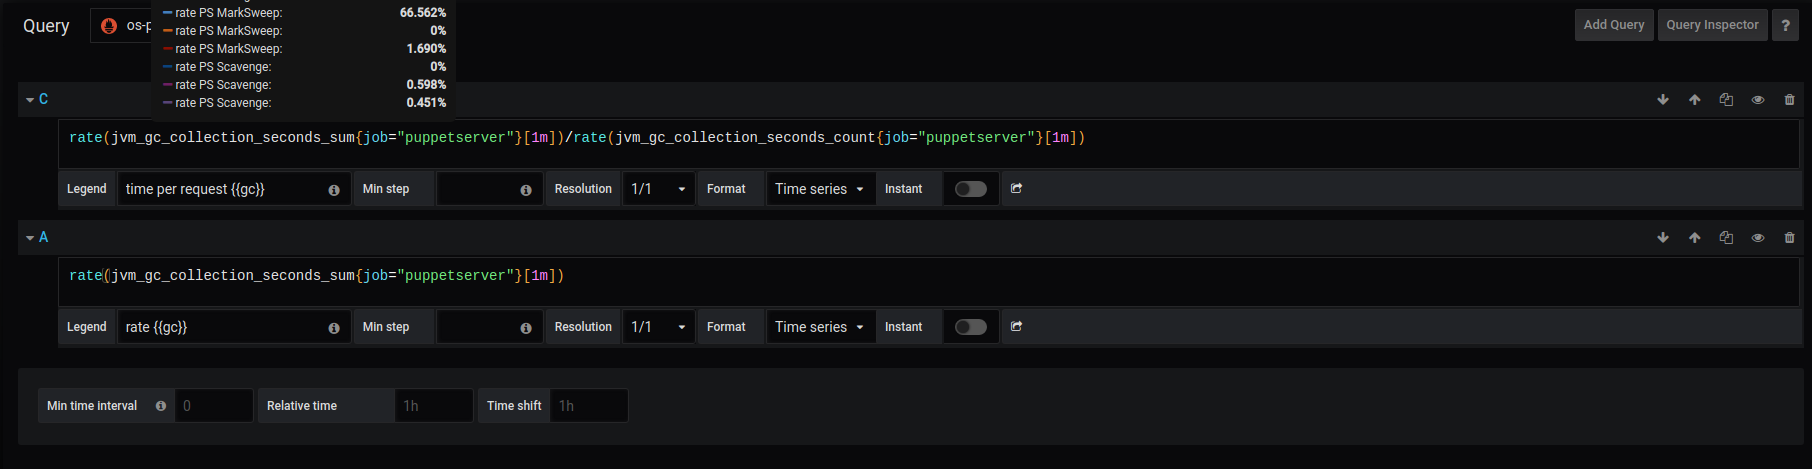Duplicate query A
Viewport: 1812px width, 469px height.
tap(1726, 238)
